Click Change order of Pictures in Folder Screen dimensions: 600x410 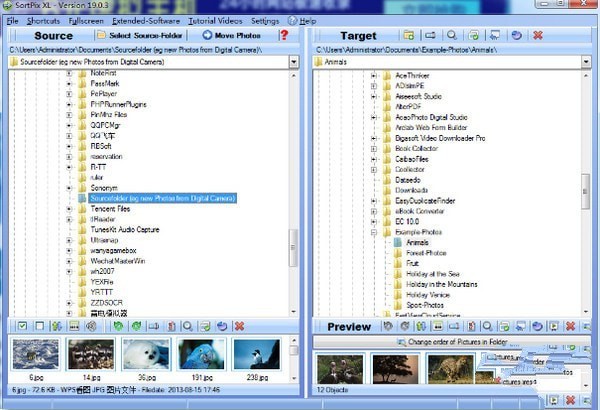(452, 342)
